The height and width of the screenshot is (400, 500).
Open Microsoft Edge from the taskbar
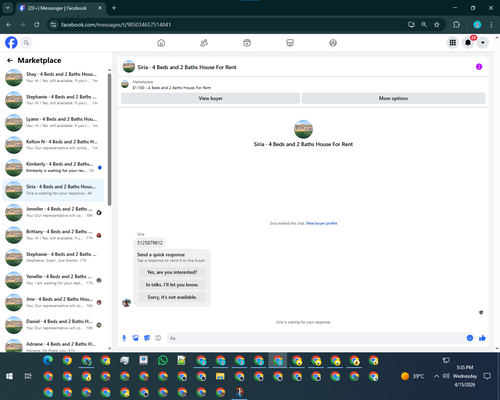click(48, 360)
